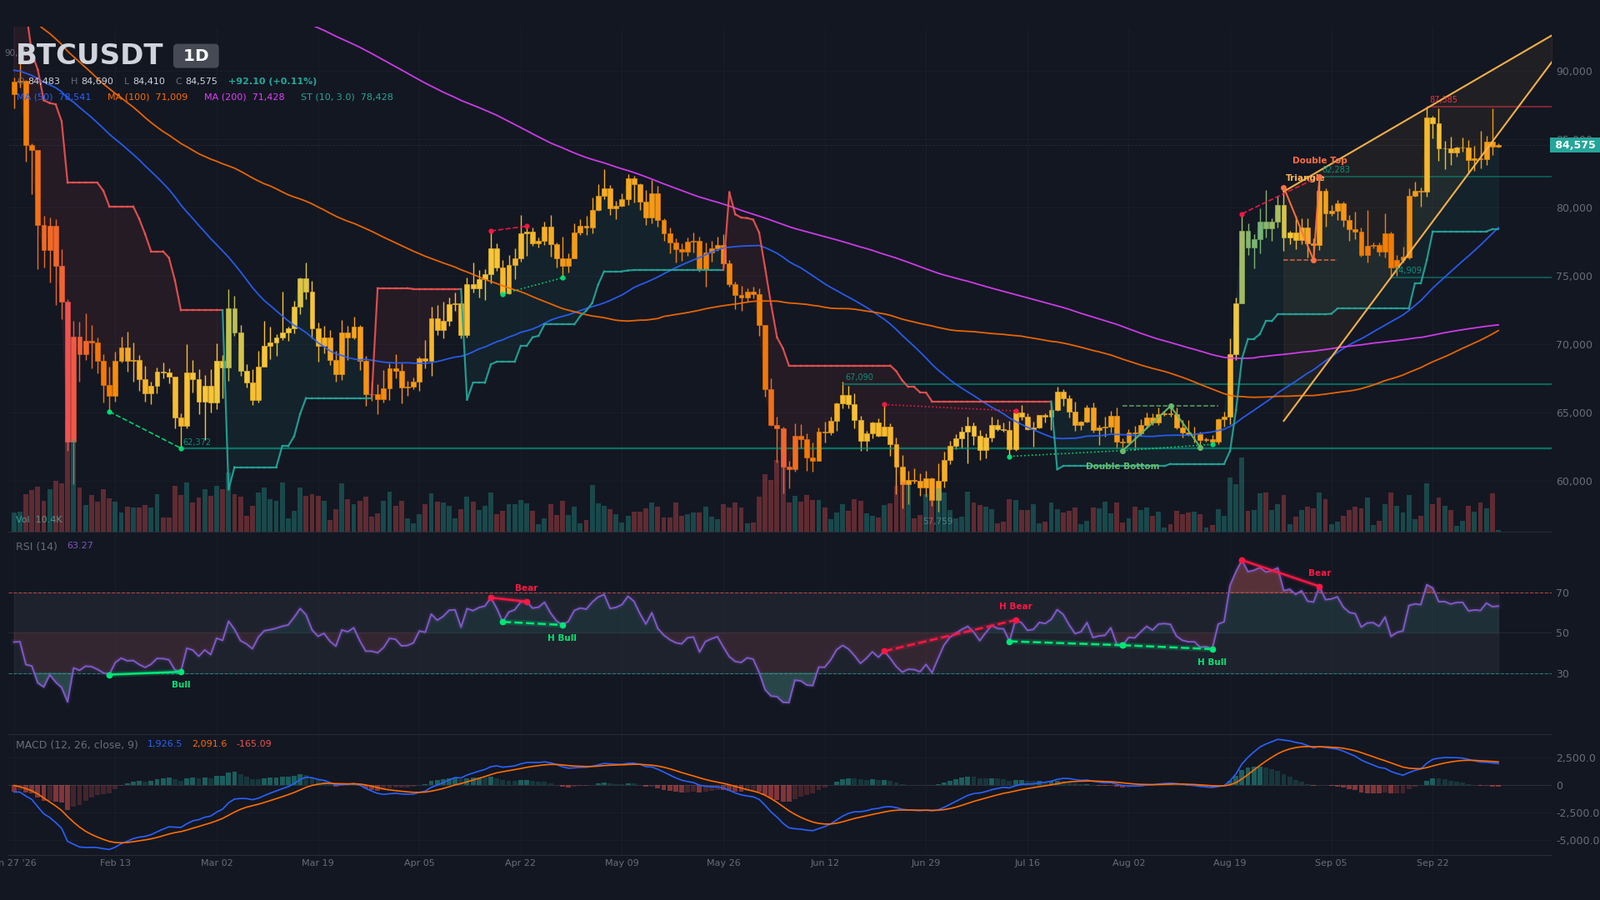Click the 62,372 support level label

coord(197,442)
